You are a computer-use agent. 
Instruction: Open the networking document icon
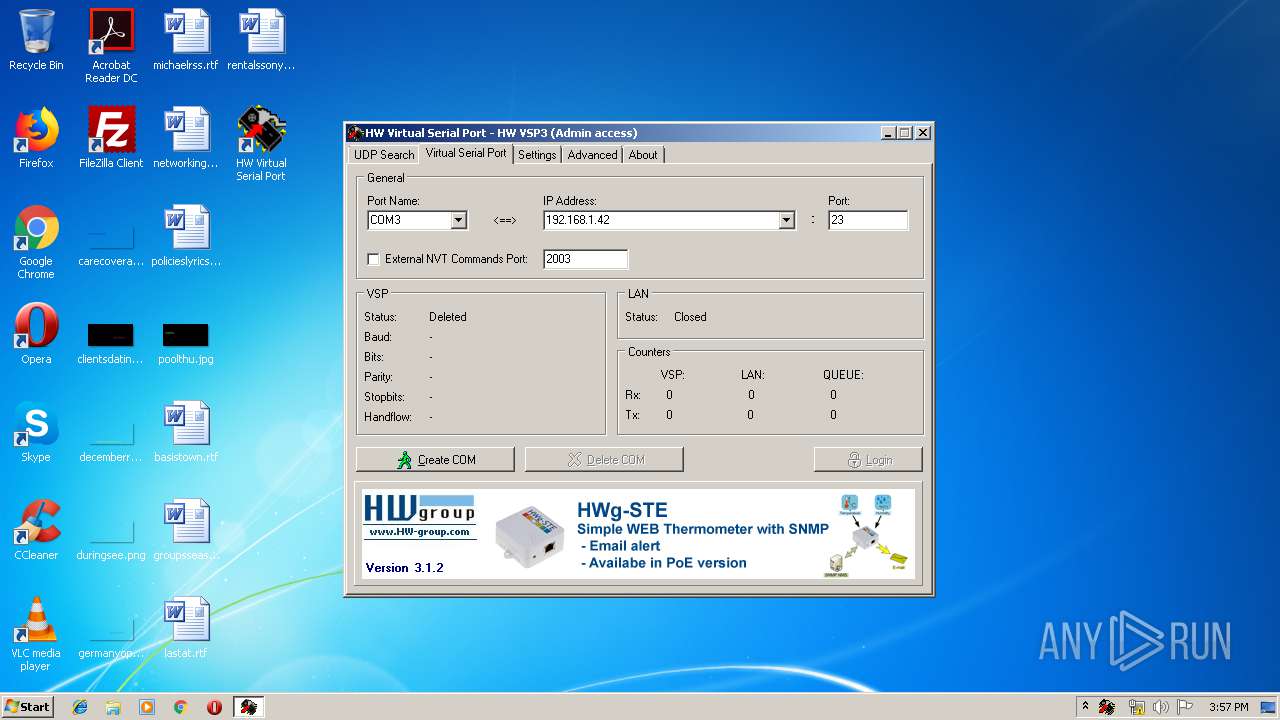pos(186,138)
